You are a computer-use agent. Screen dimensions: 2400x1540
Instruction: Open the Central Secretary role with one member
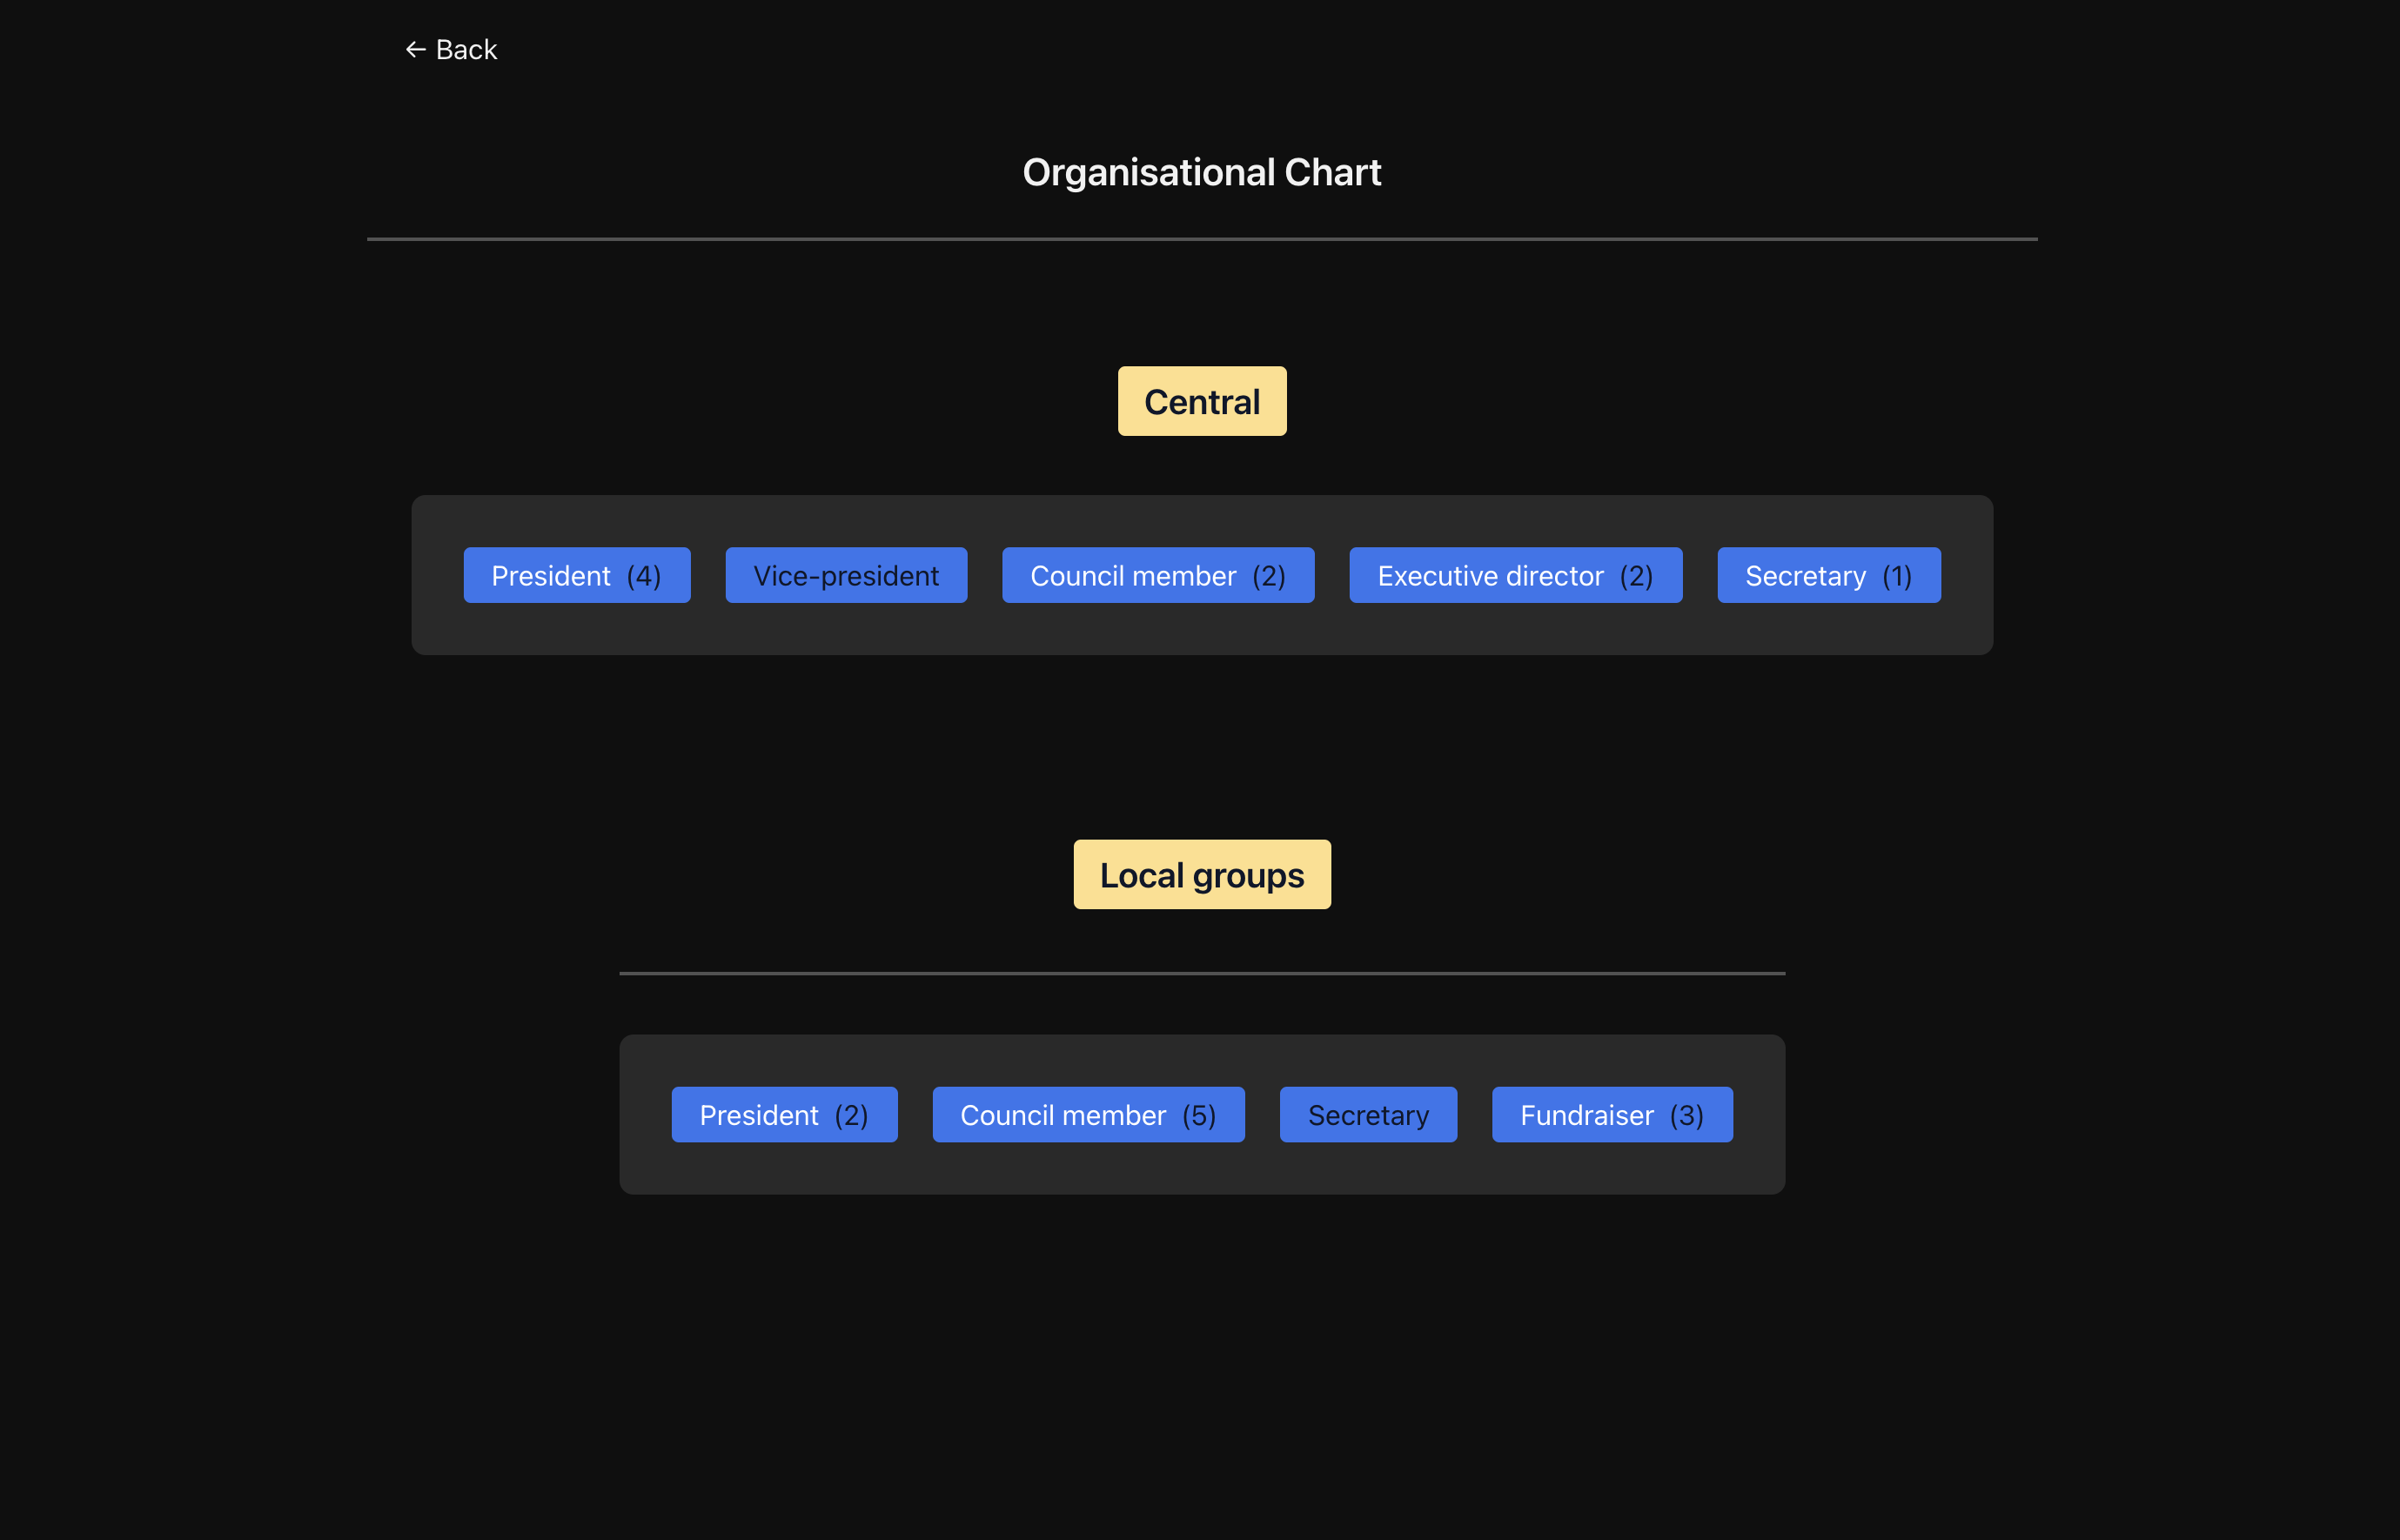(x=1828, y=575)
